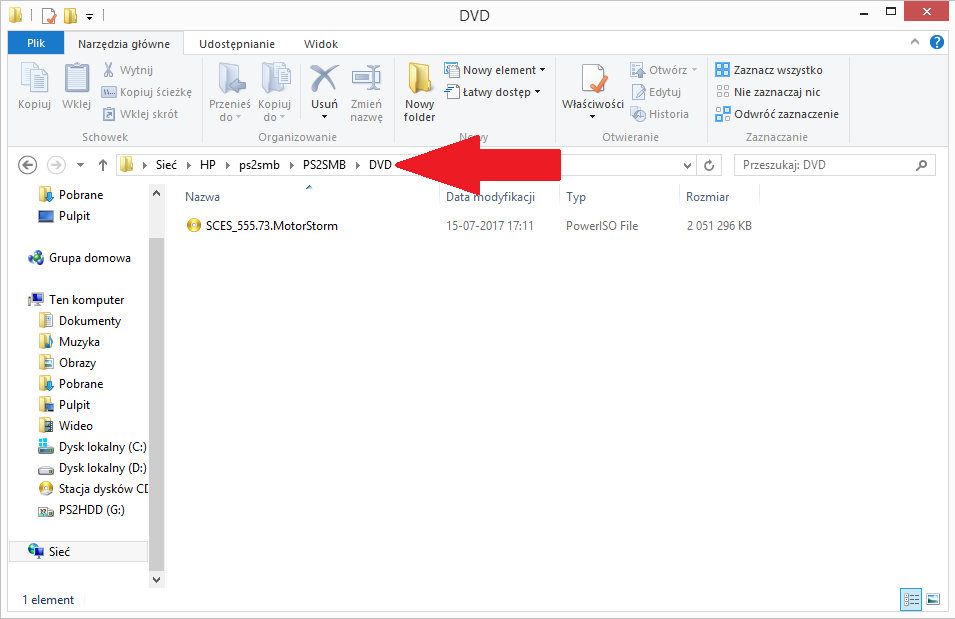955x619 pixels.
Task: Switch to Narzędzia główne tab
Action: 124,44
